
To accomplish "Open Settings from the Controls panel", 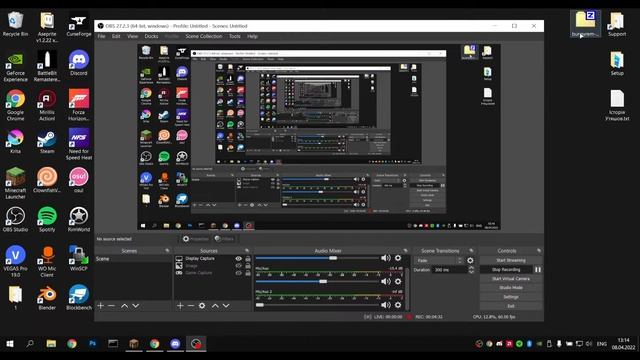I will point(511,297).
